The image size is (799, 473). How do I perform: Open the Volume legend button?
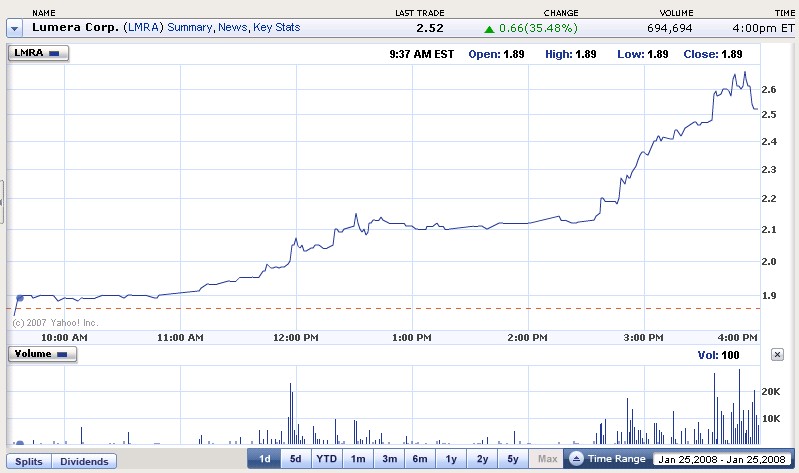[42, 354]
